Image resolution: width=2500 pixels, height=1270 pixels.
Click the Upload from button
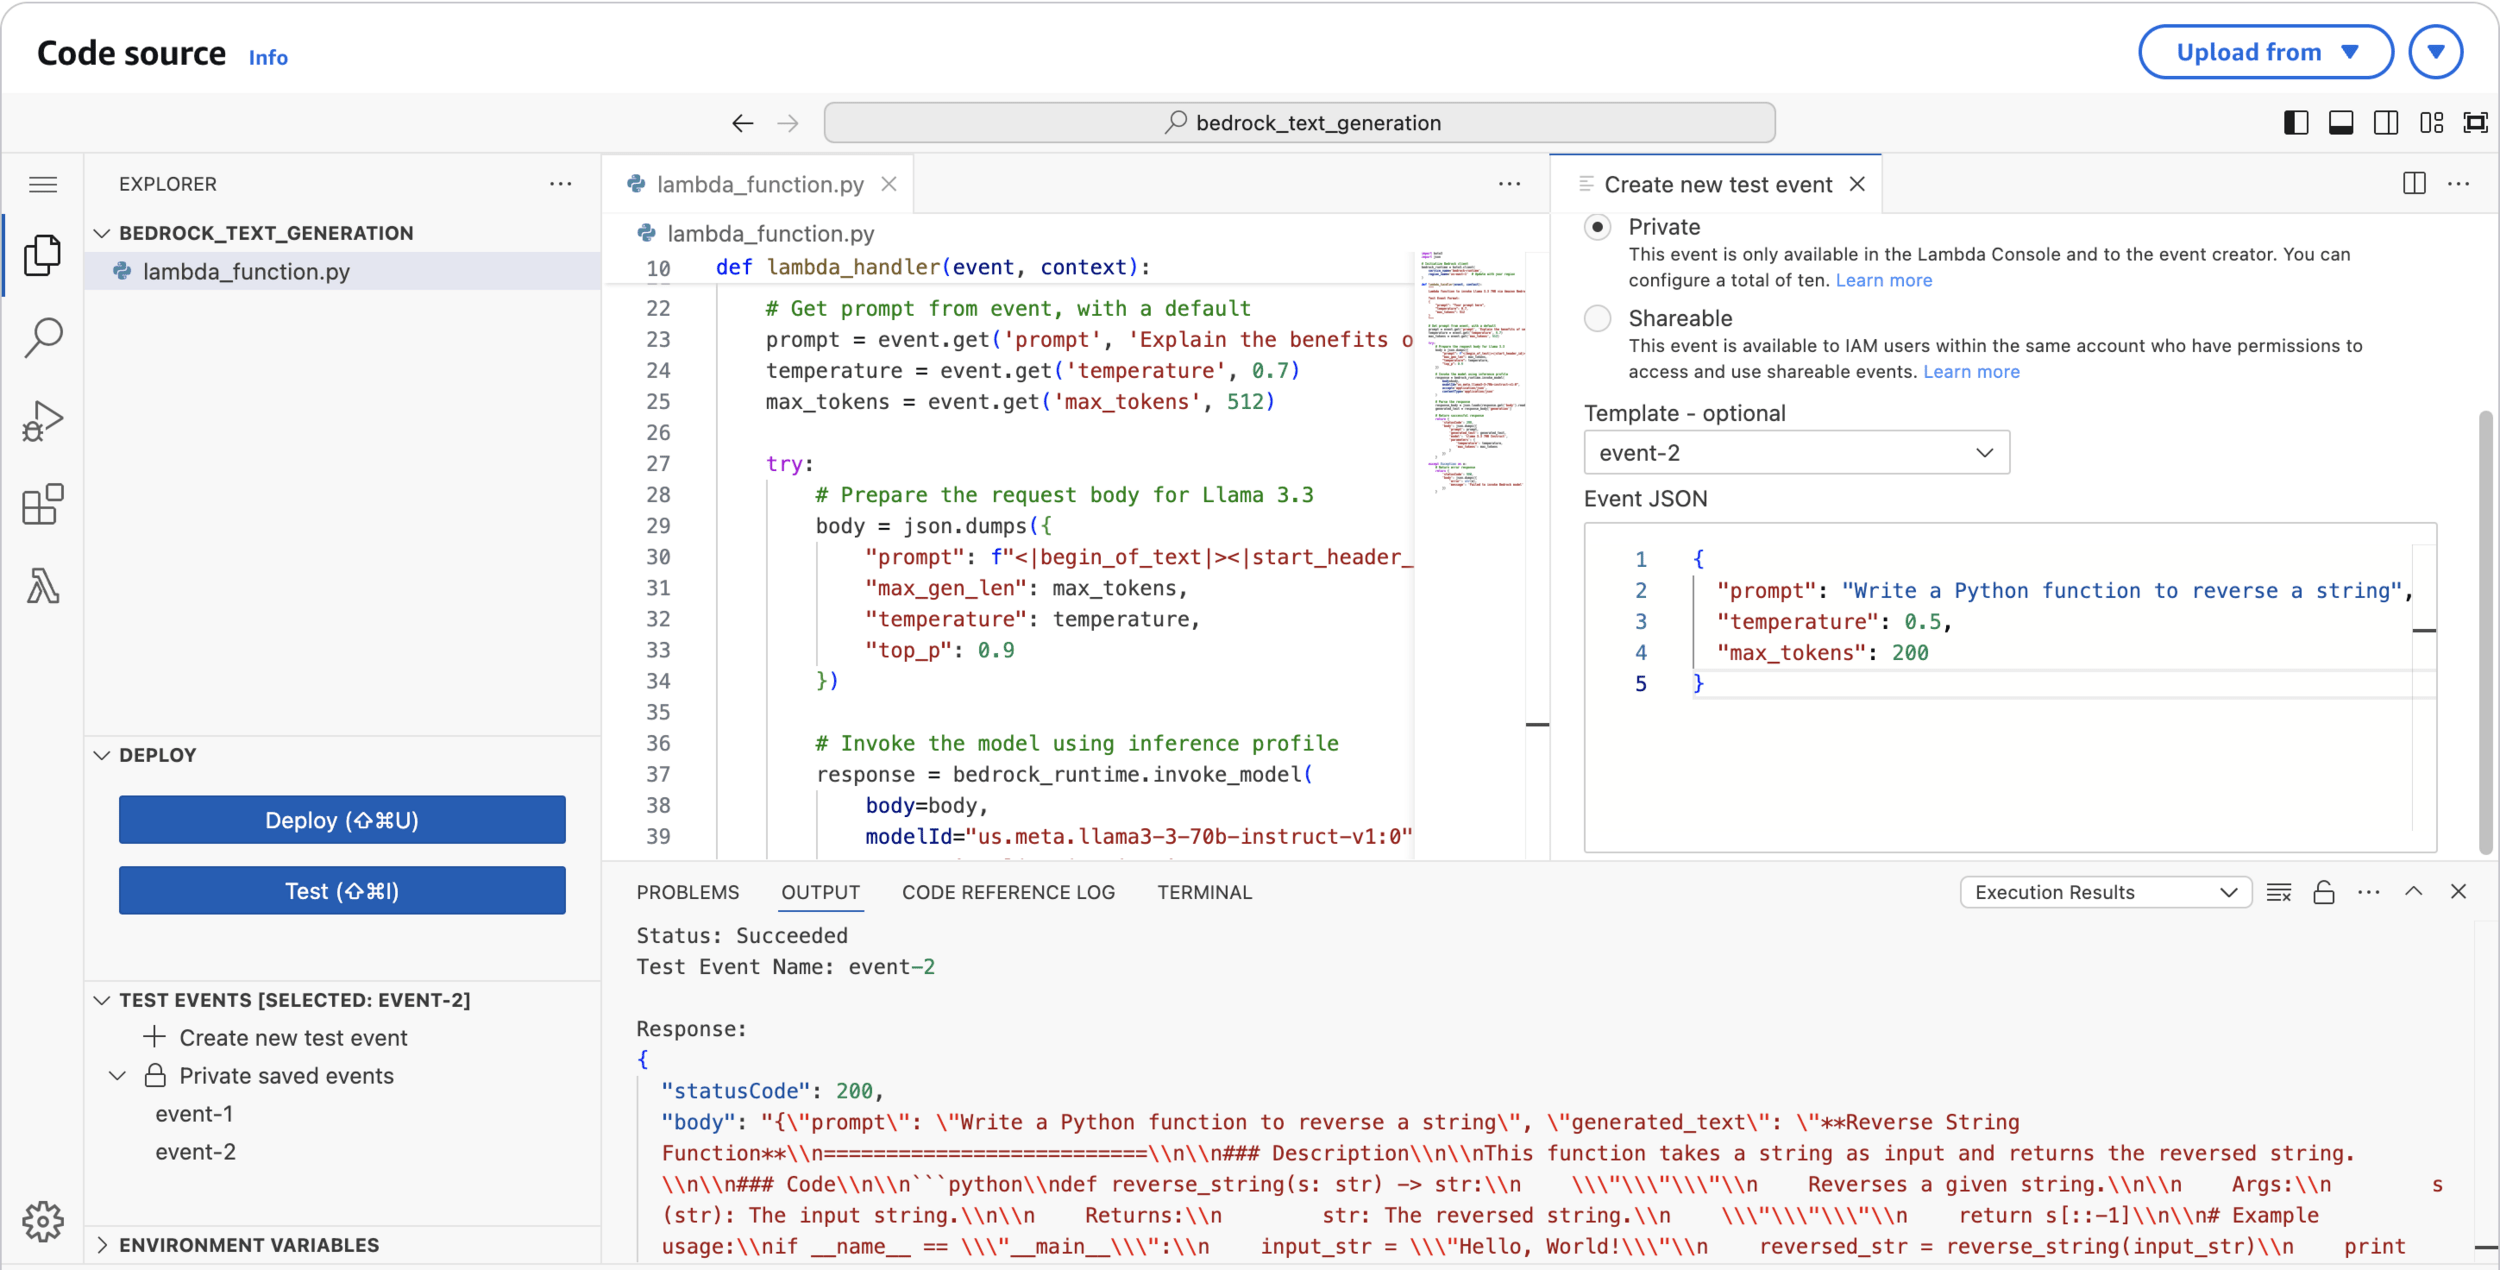tap(2265, 52)
